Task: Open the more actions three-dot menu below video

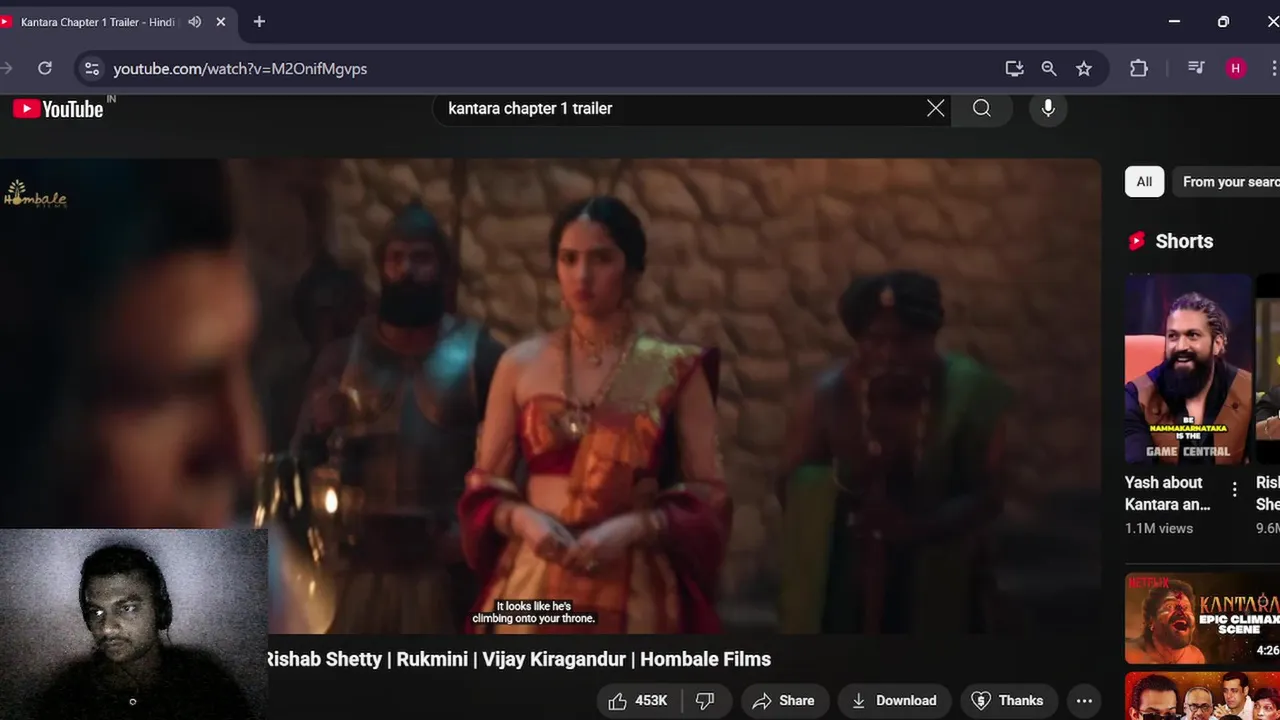Action: point(1084,701)
